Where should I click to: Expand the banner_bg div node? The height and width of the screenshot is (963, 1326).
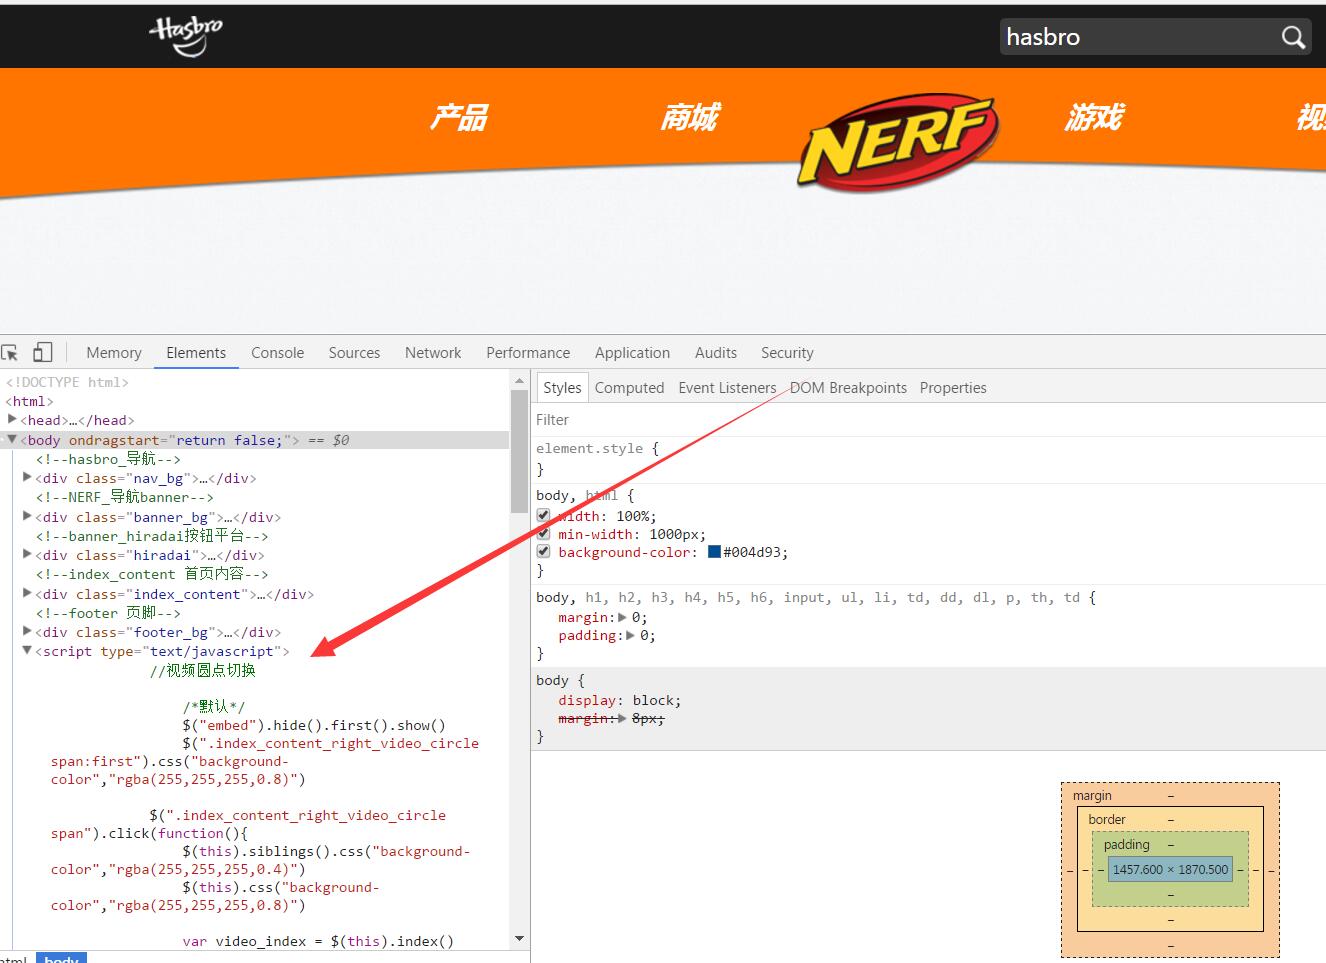[x=27, y=517]
